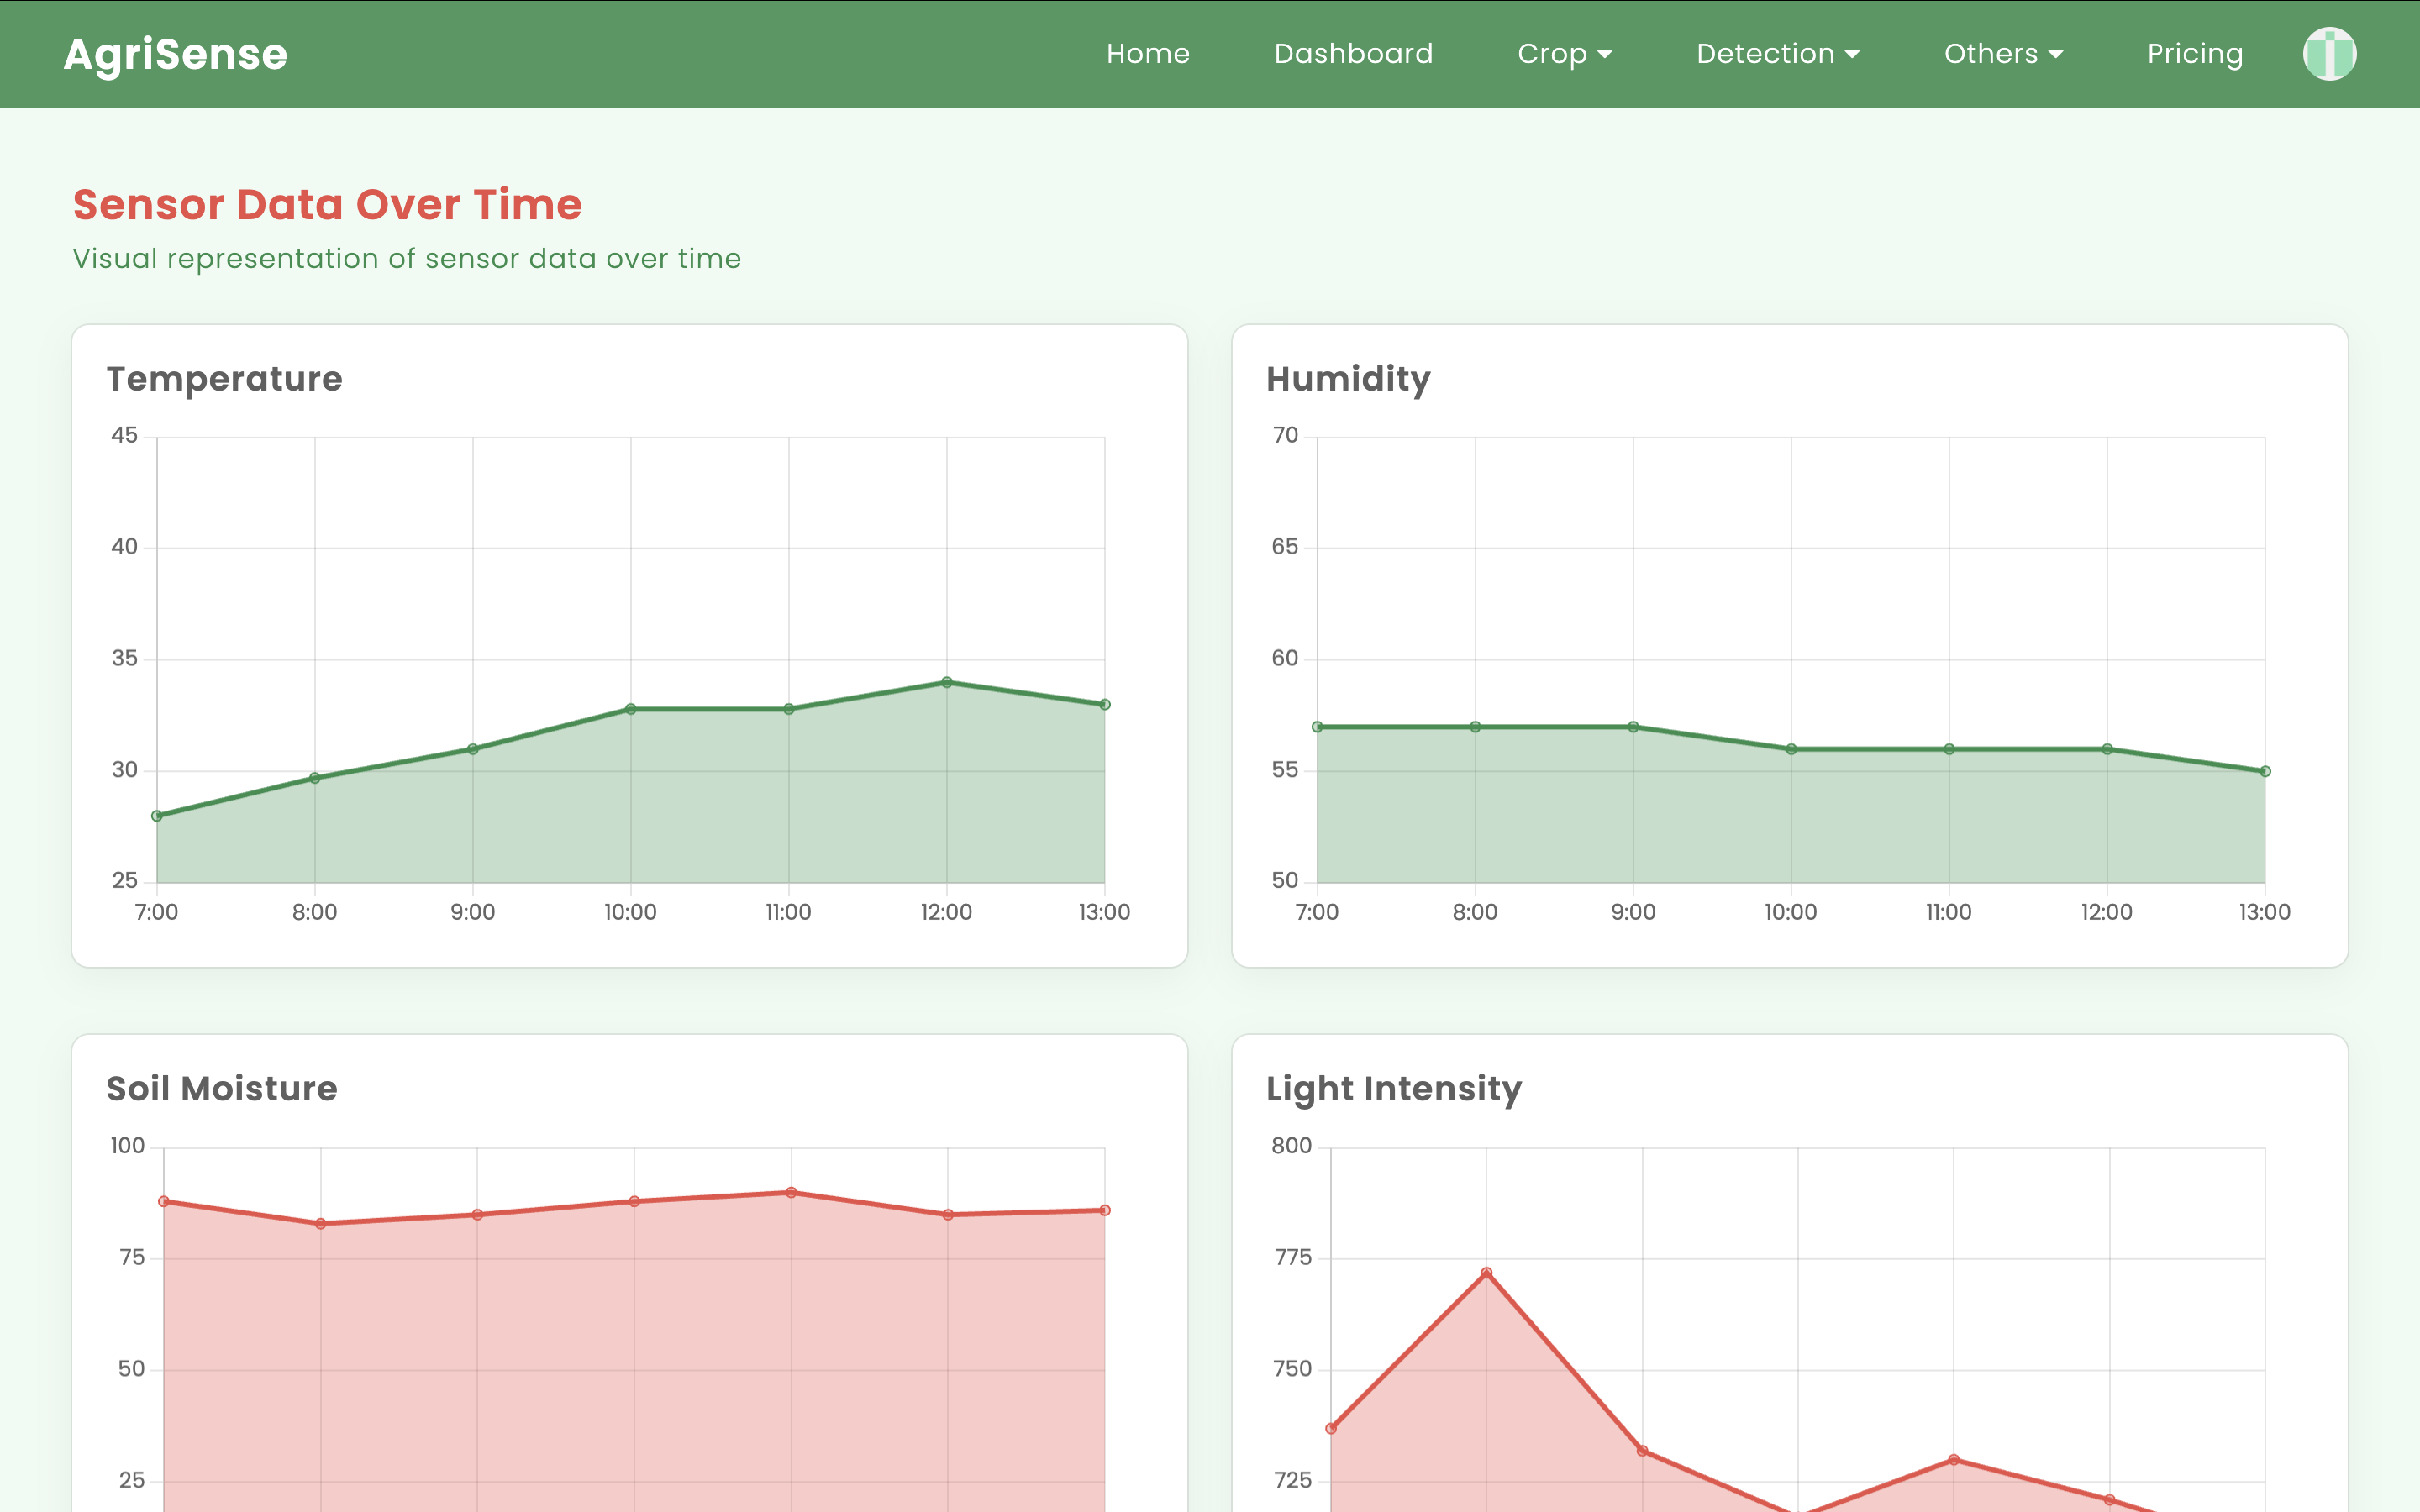Click the 10:00 humidity data point
Viewport: 2420px width, 1512px height.
(x=1791, y=749)
